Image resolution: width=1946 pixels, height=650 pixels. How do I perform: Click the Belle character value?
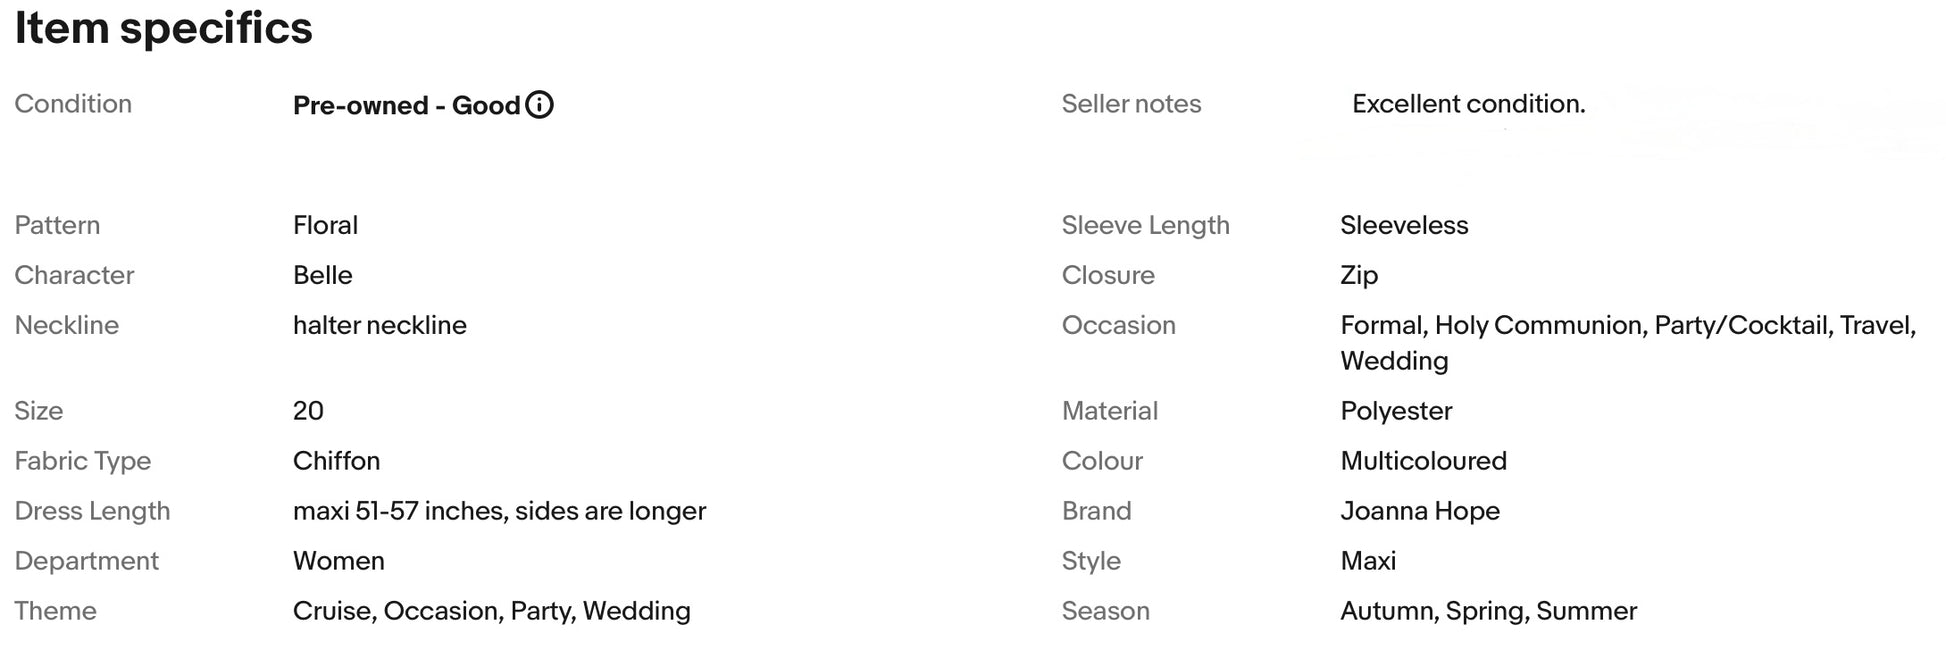[x=323, y=275]
